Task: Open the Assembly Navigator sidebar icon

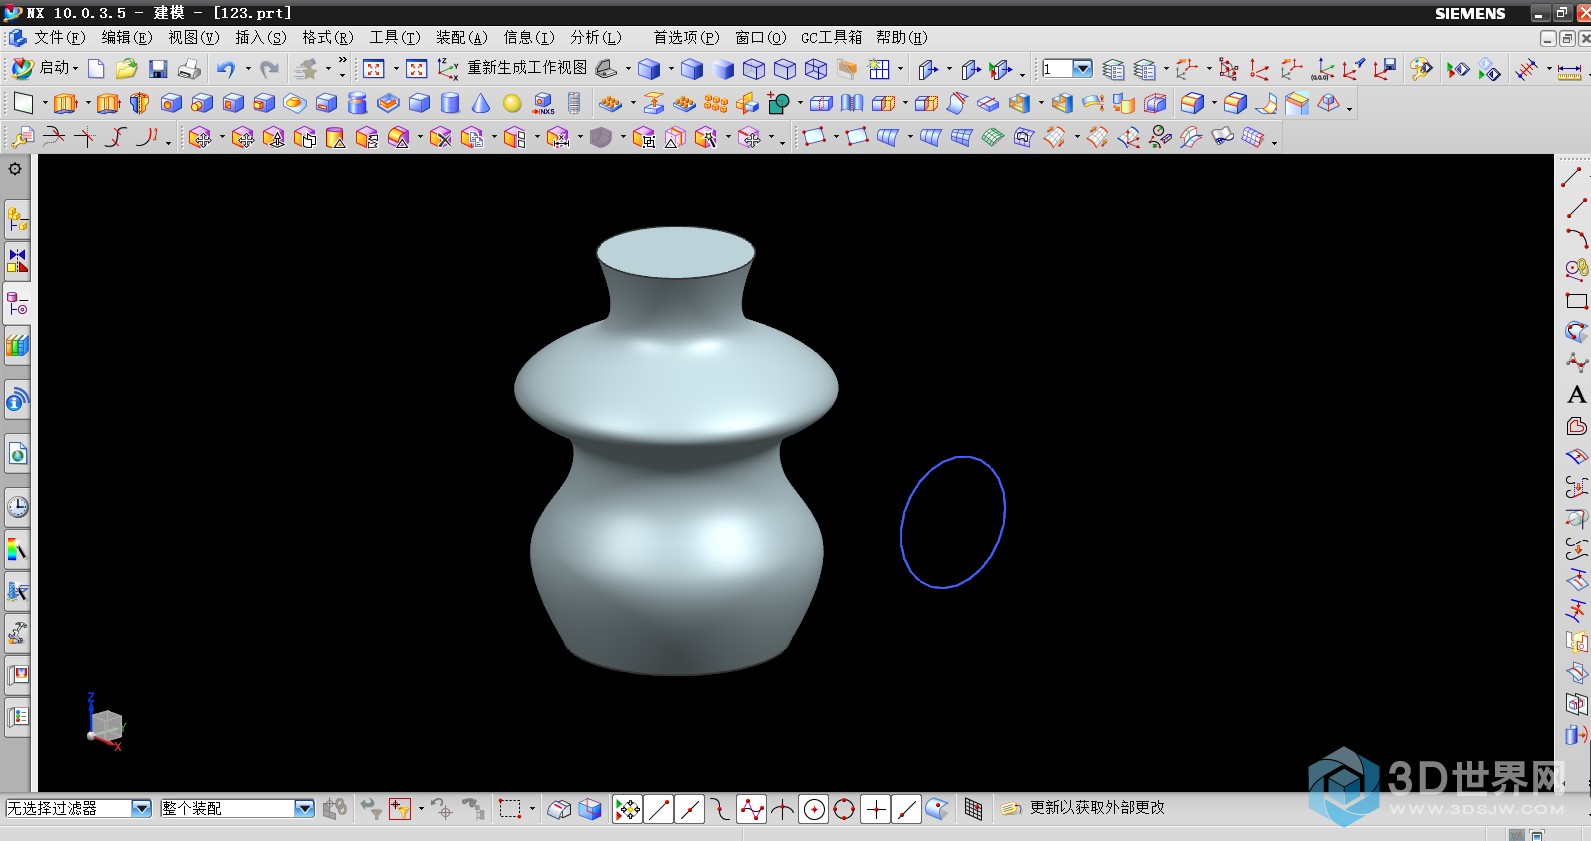Action: pos(17,219)
